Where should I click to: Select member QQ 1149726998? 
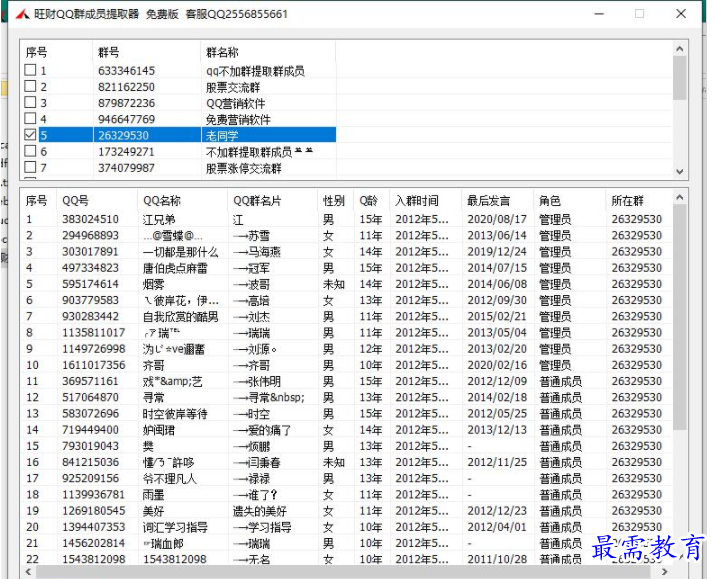click(x=94, y=349)
